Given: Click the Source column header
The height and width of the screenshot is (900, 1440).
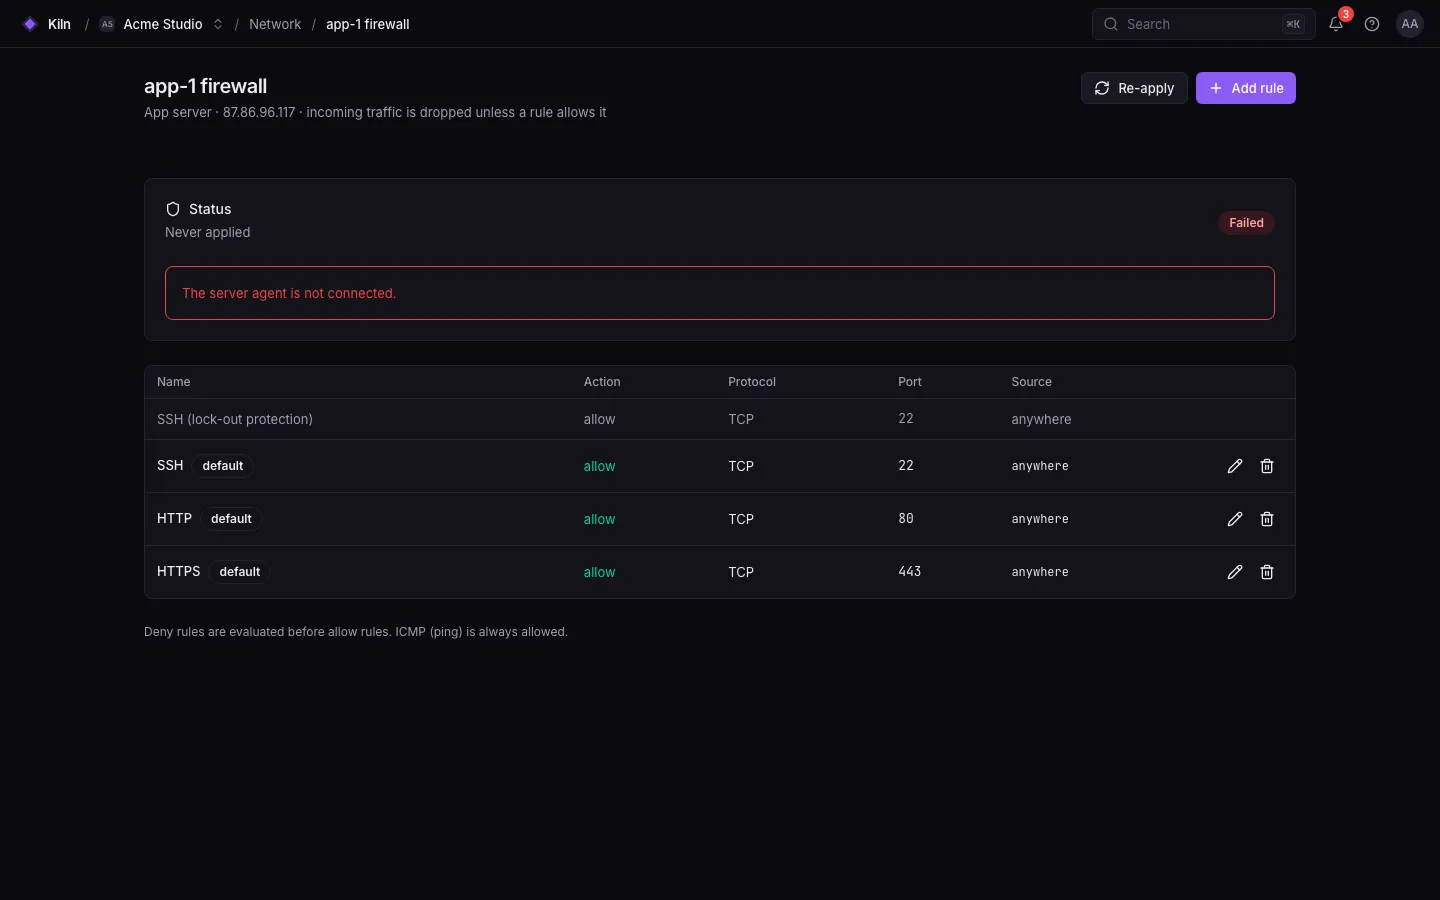Looking at the screenshot, I should pos(1031,382).
